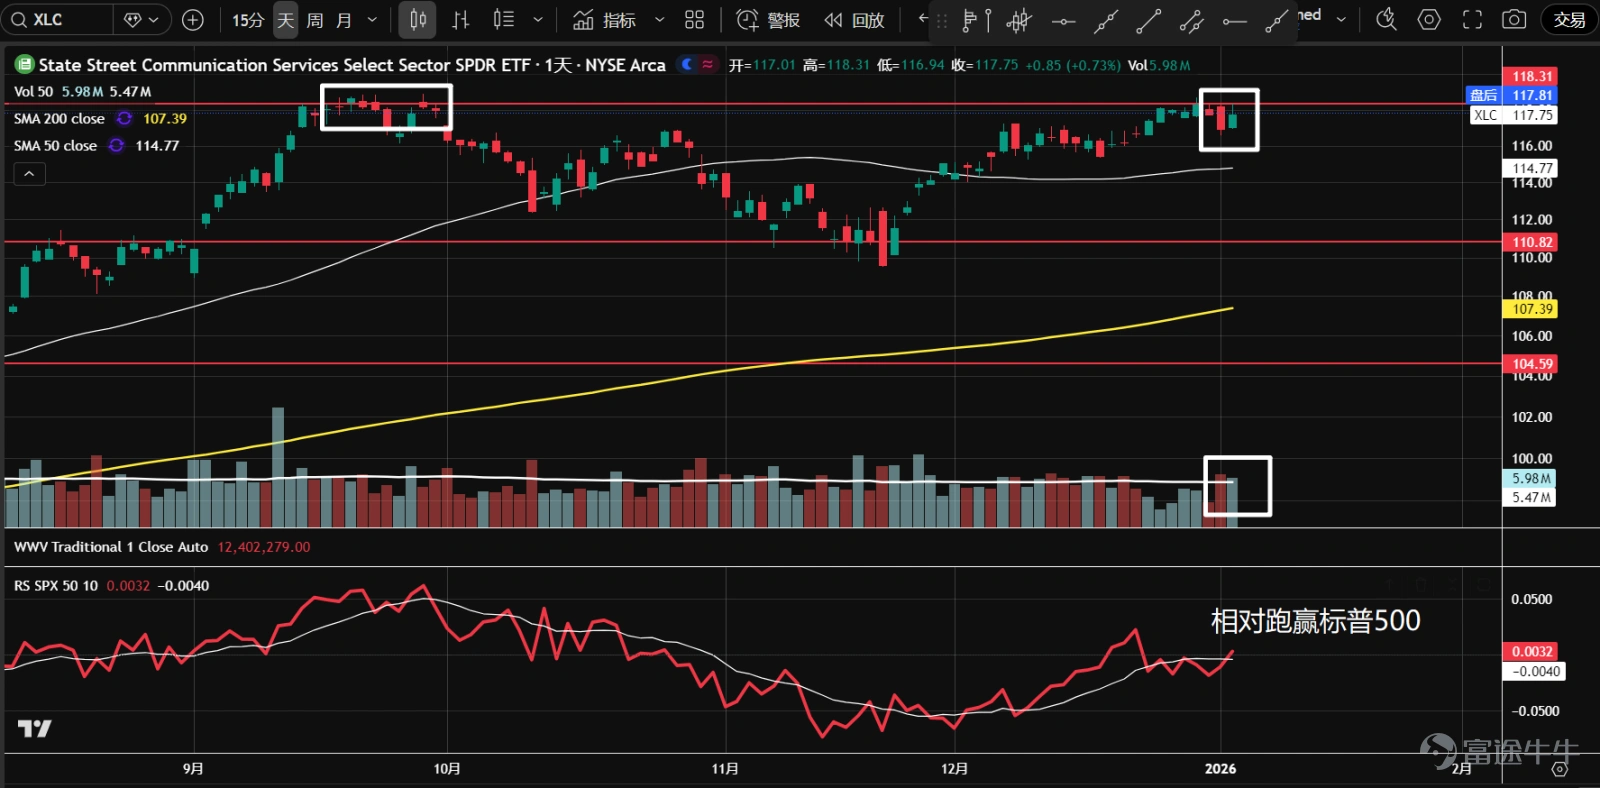Screen dimensions: 1600x788
Task: Click the SMA 50 refresh status icon
Action: pos(116,145)
